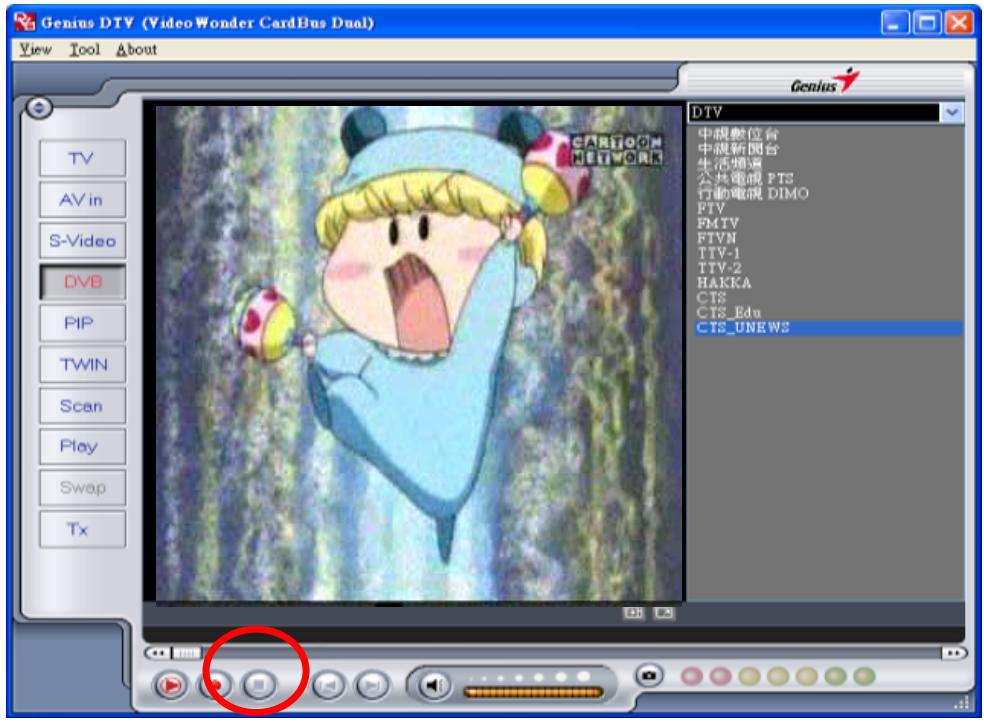This screenshot has height=723, width=984.
Task: Expand the DTV dropdown arrow
Action: [952, 113]
